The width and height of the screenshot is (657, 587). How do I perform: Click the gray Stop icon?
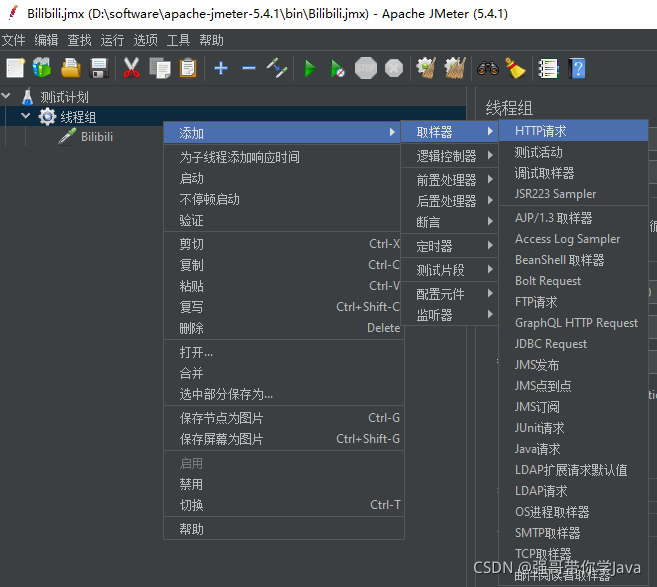[366, 68]
